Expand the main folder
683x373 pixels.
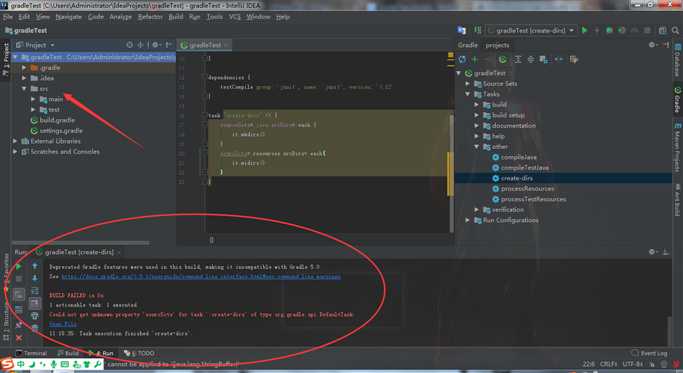(x=33, y=99)
